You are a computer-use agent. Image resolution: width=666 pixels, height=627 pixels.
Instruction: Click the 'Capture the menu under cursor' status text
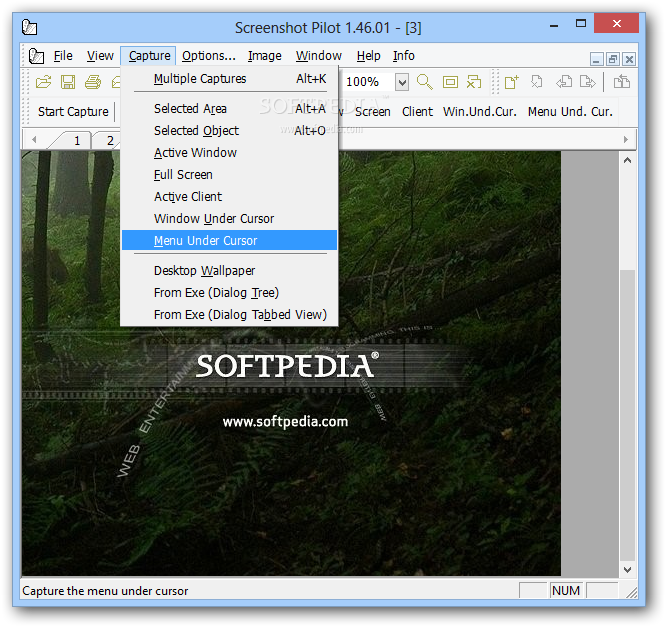tap(105, 591)
